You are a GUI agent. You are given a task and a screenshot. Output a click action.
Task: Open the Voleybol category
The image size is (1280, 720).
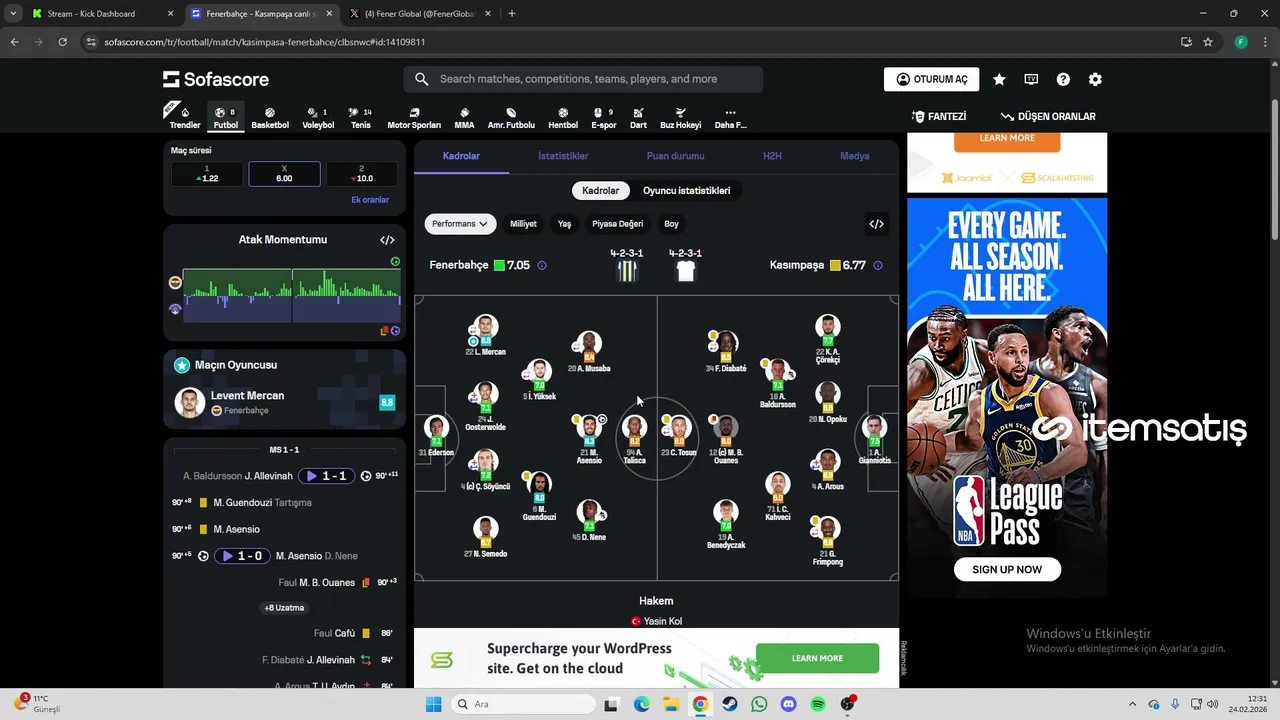(318, 117)
